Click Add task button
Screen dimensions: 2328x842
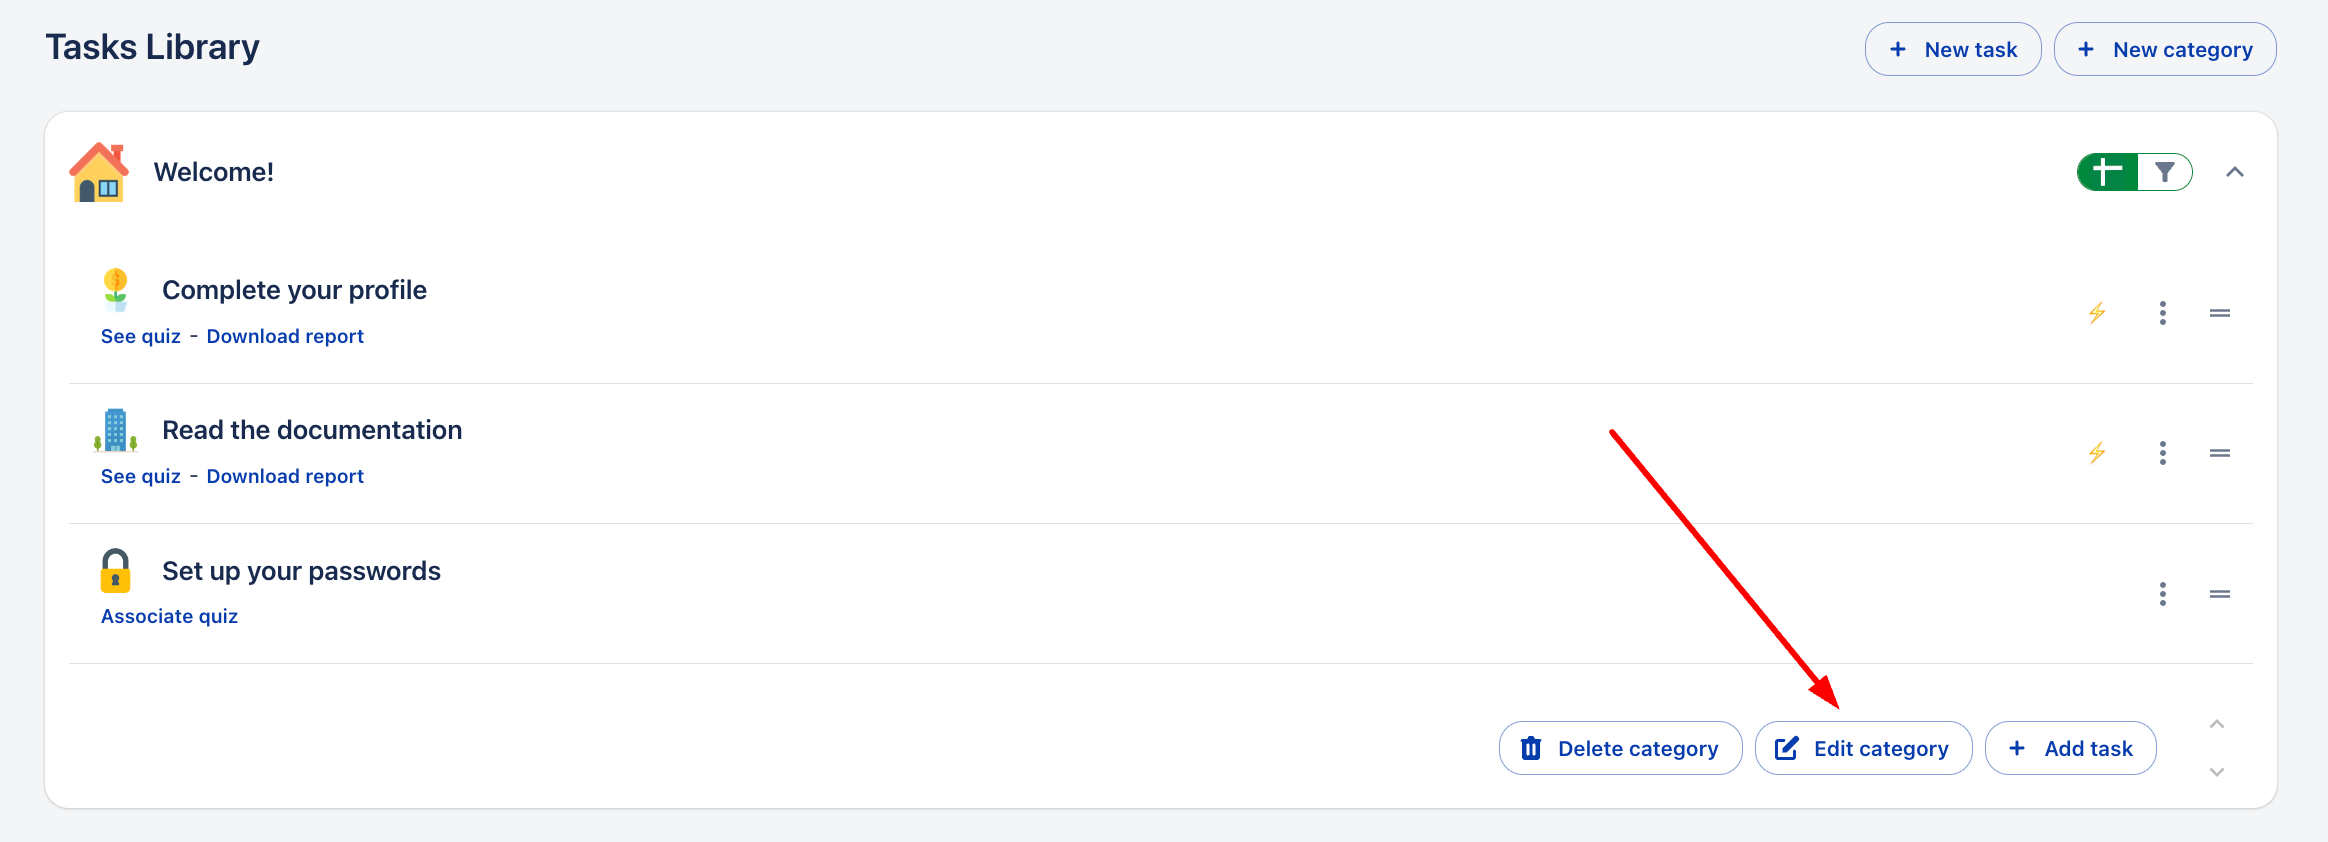coord(2070,748)
